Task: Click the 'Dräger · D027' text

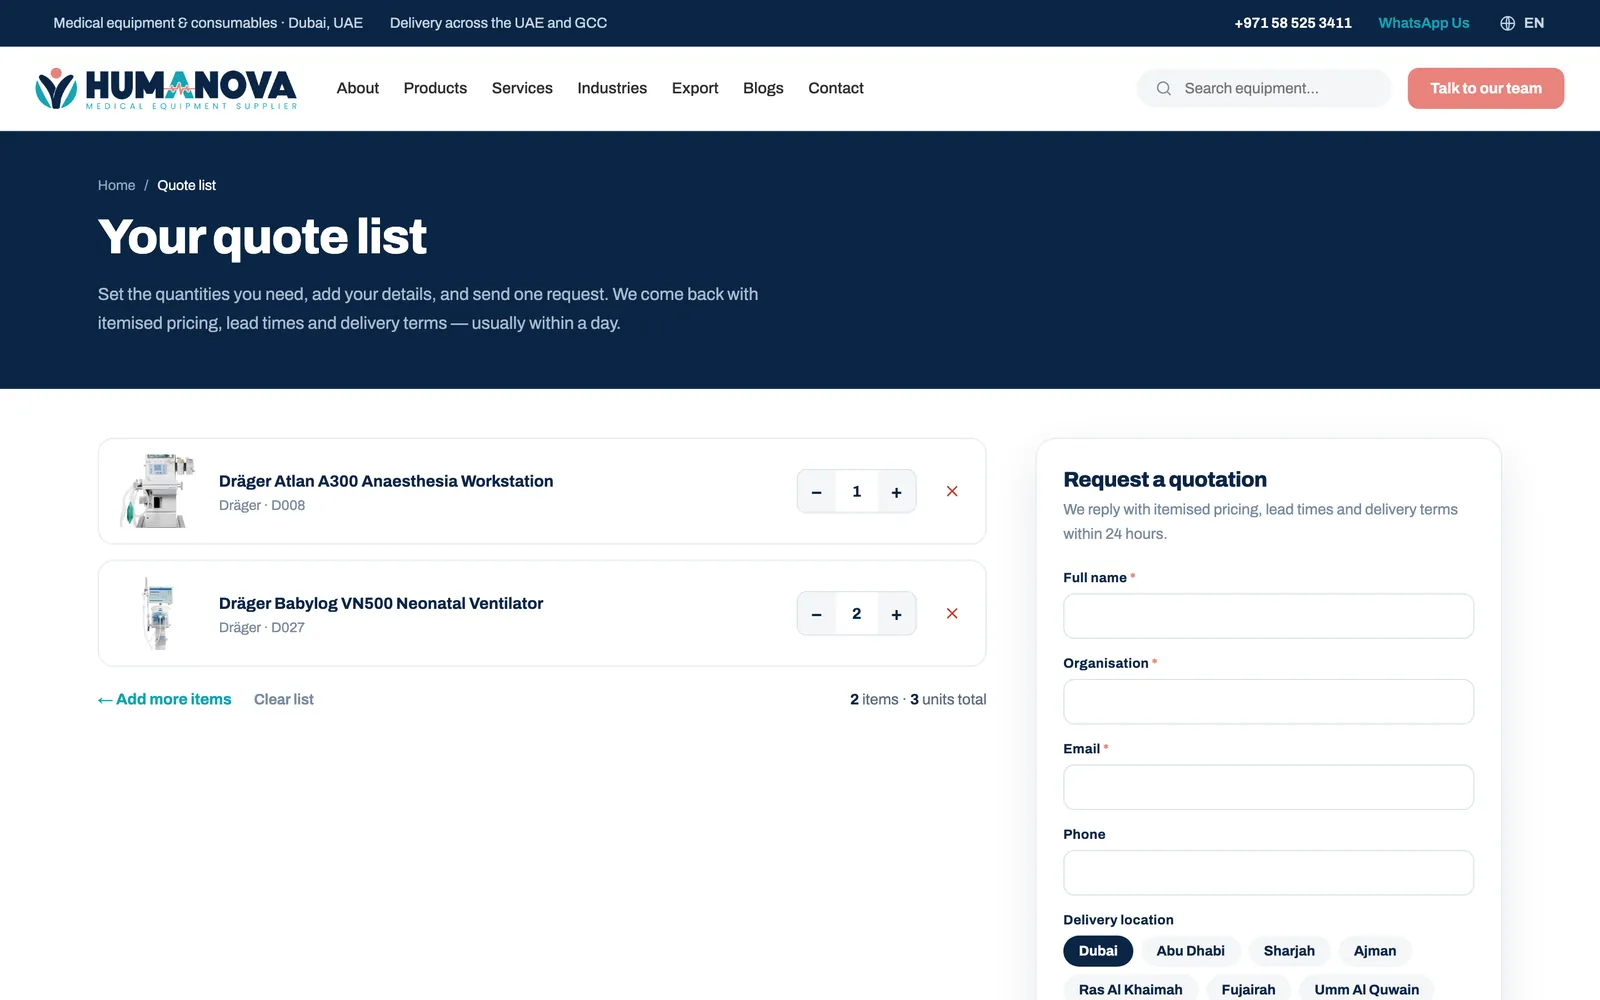Action: (x=262, y=627)
